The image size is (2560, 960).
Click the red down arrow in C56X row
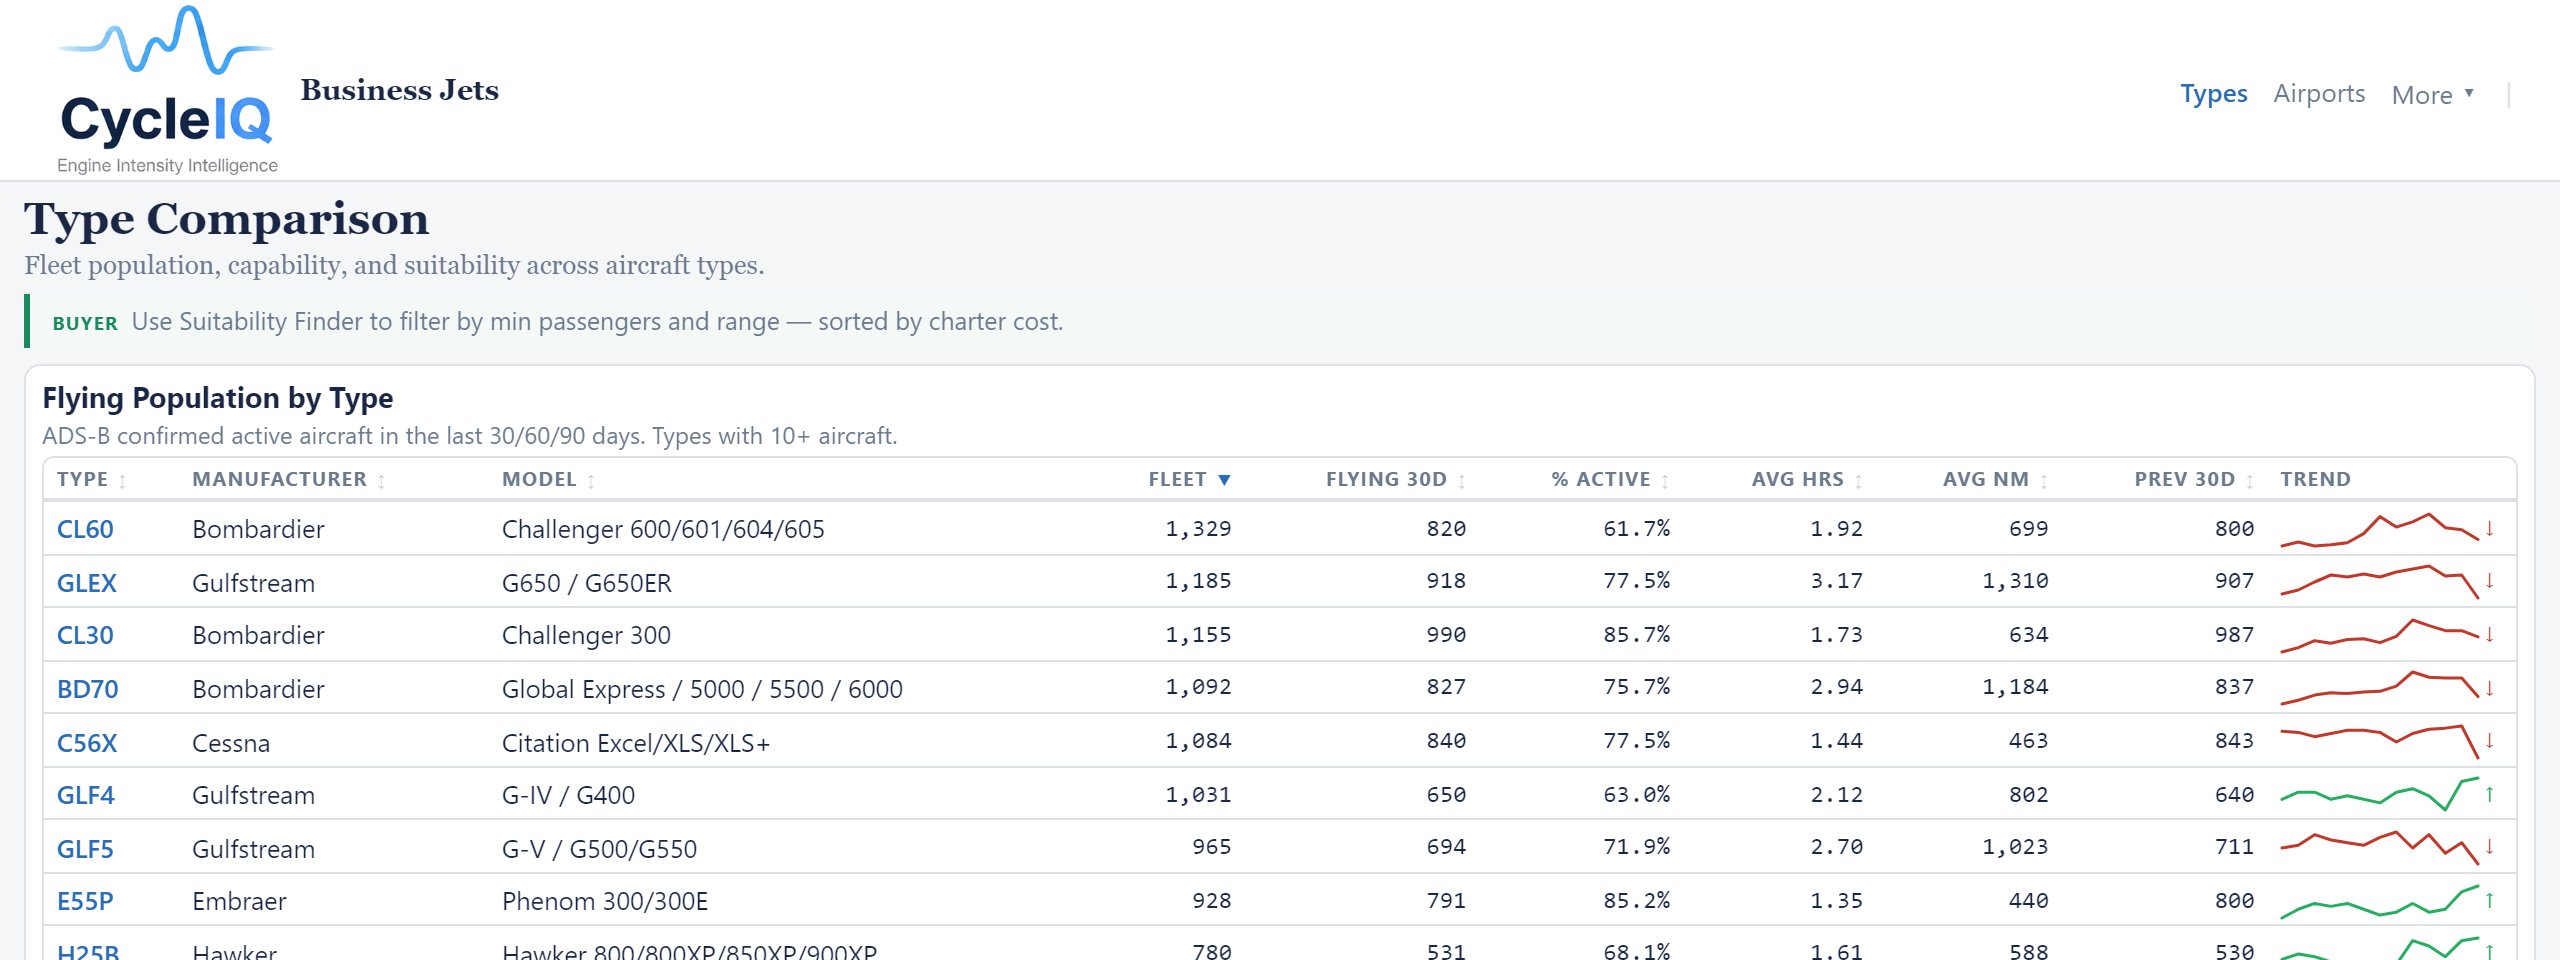pos(2490,741)
